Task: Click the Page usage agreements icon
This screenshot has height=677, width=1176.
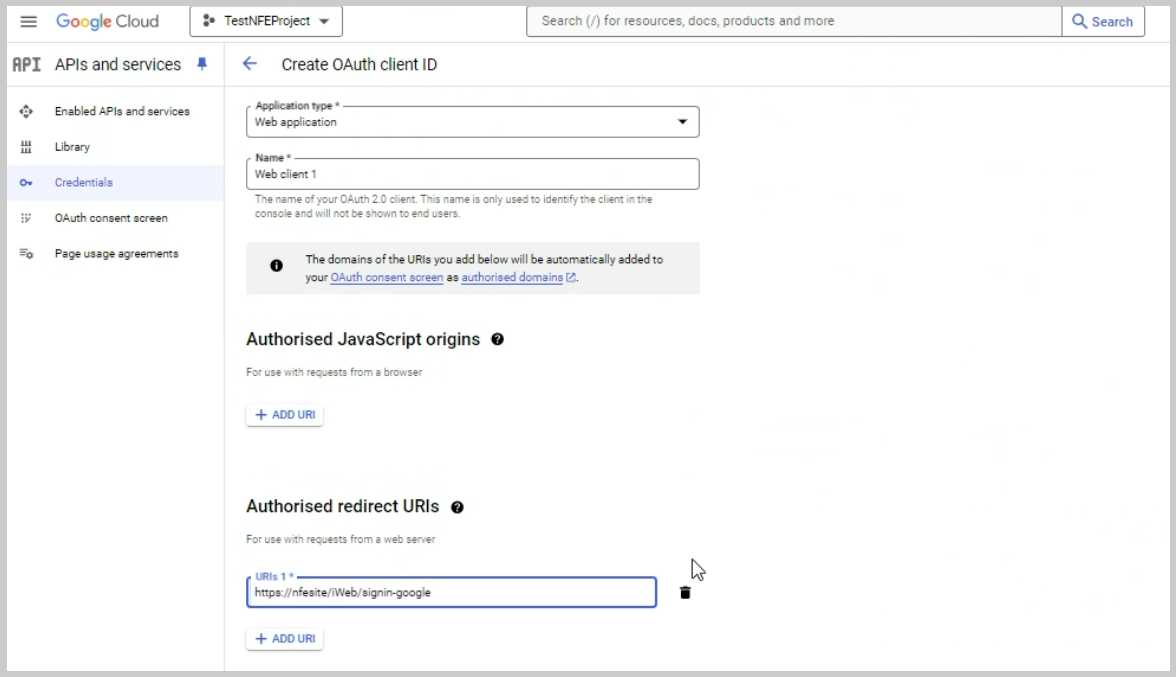Action: (x=26, y=253)
